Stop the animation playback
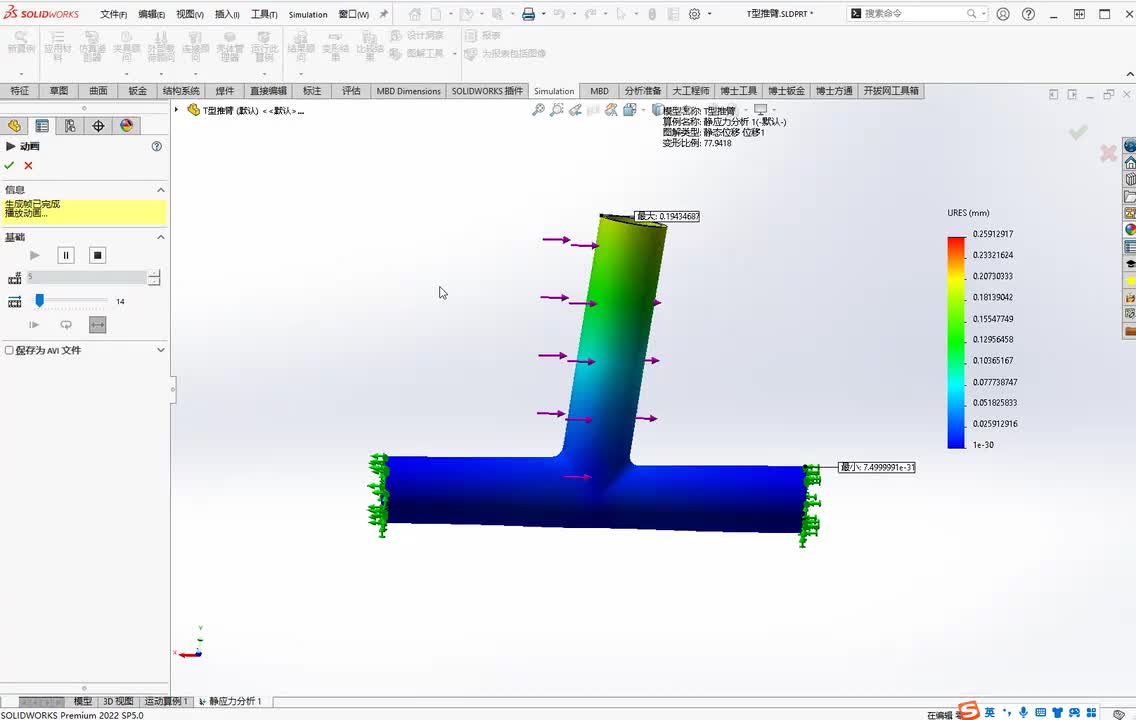1136x720 pixels. (x=98, y=255)
